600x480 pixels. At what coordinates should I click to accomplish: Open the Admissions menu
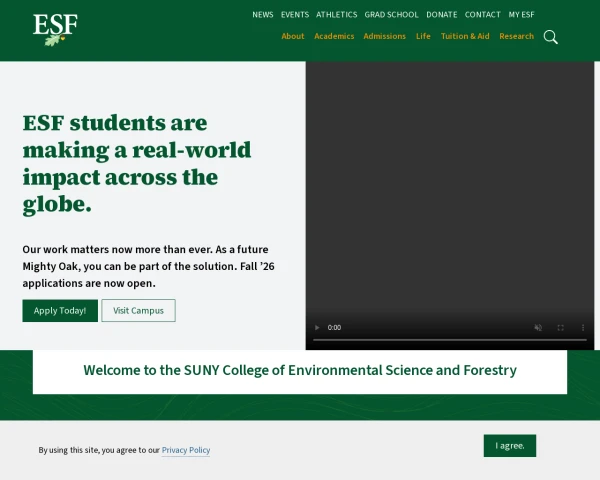point(385,36)
